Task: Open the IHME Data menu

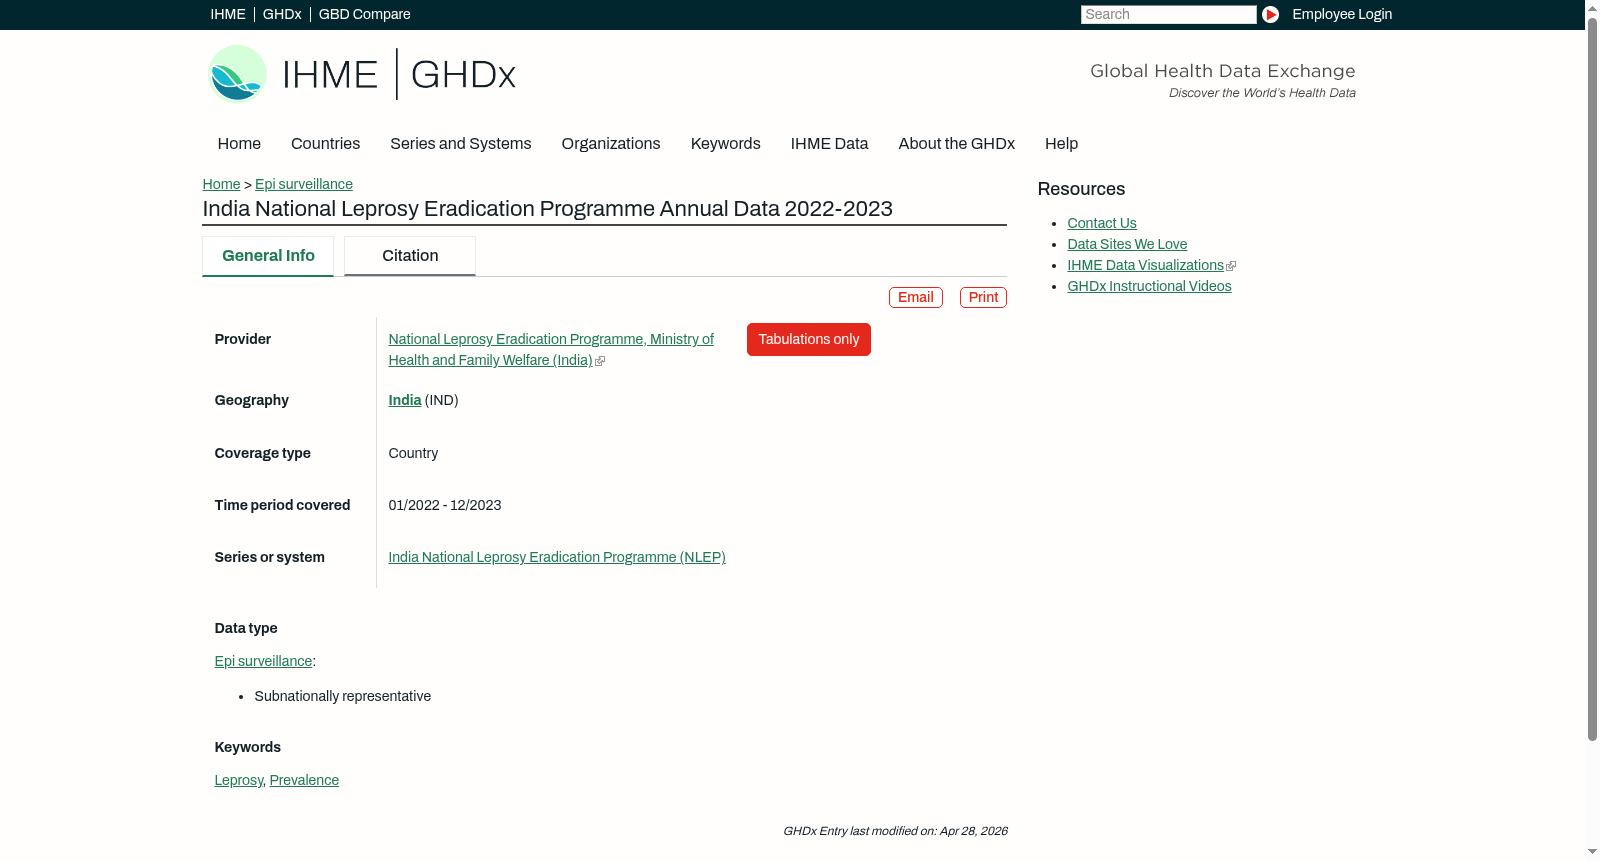Action: point(829,144)
